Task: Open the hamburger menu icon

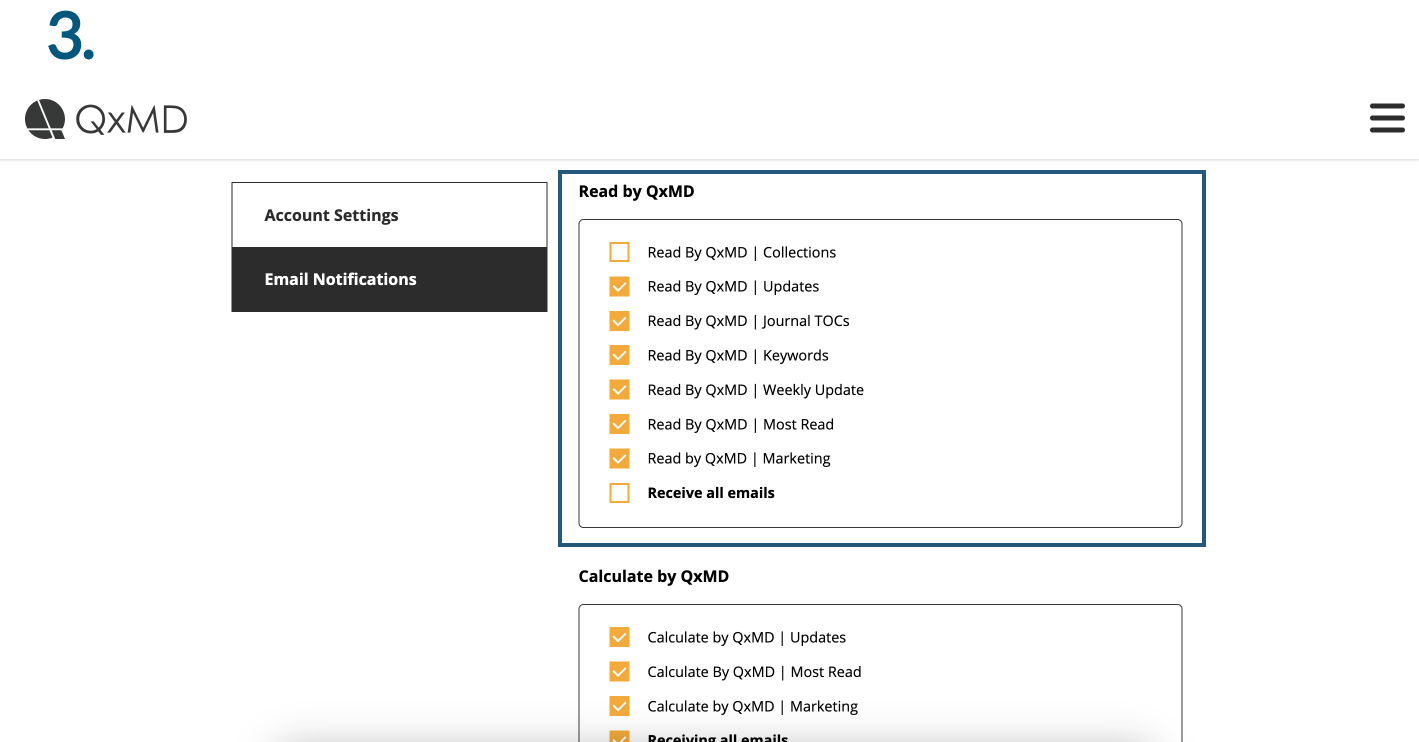Action: tap(1387, 118)
